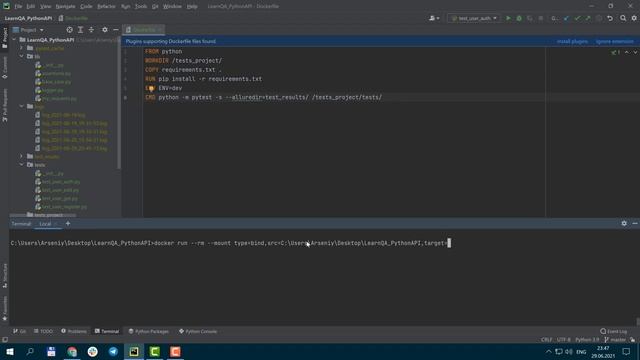Expand the .pytest_cache folder in the project tree
640x360 pixels.
[x=22, y=48]
